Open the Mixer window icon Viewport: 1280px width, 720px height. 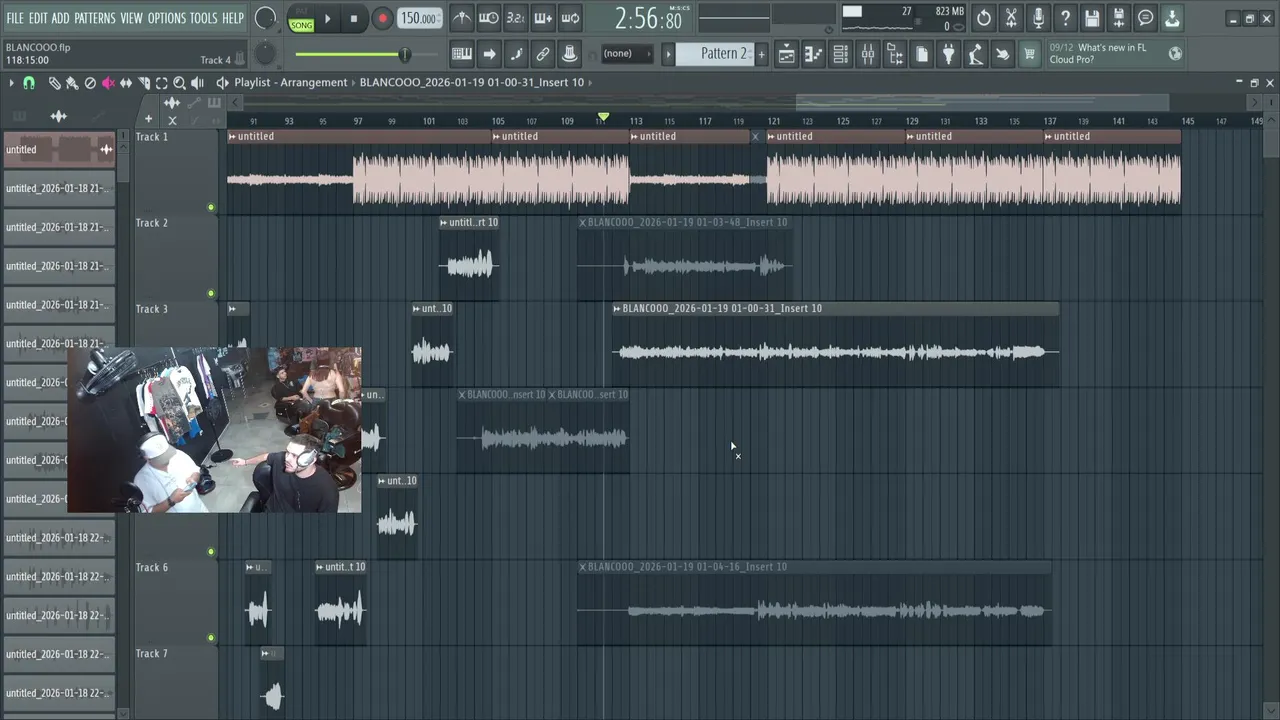tap(868, 54)
